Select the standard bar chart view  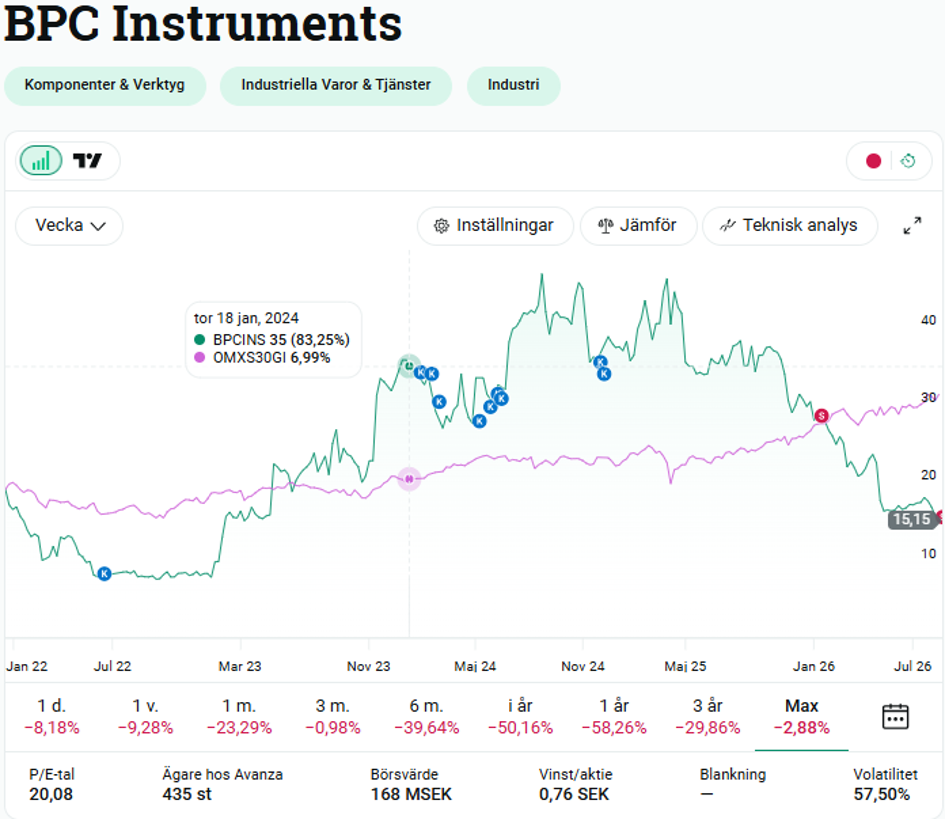(41, 161)
